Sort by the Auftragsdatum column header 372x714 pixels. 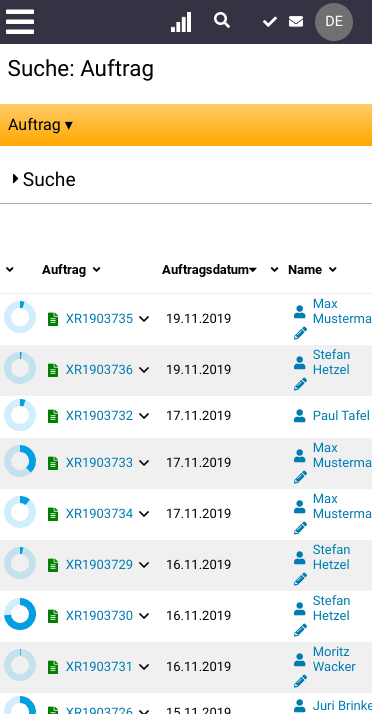tap(209, 270)
